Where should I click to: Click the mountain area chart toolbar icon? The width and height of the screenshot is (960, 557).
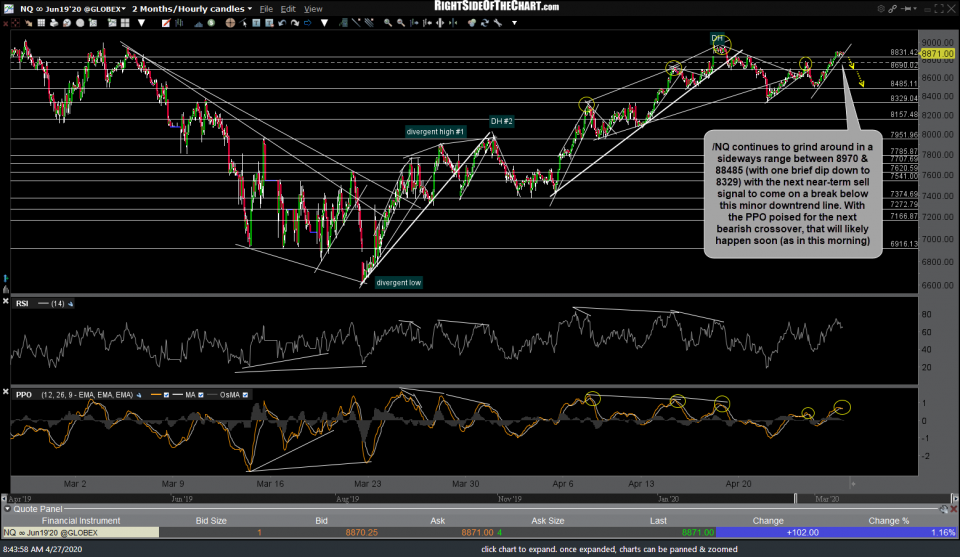point(198,23)
